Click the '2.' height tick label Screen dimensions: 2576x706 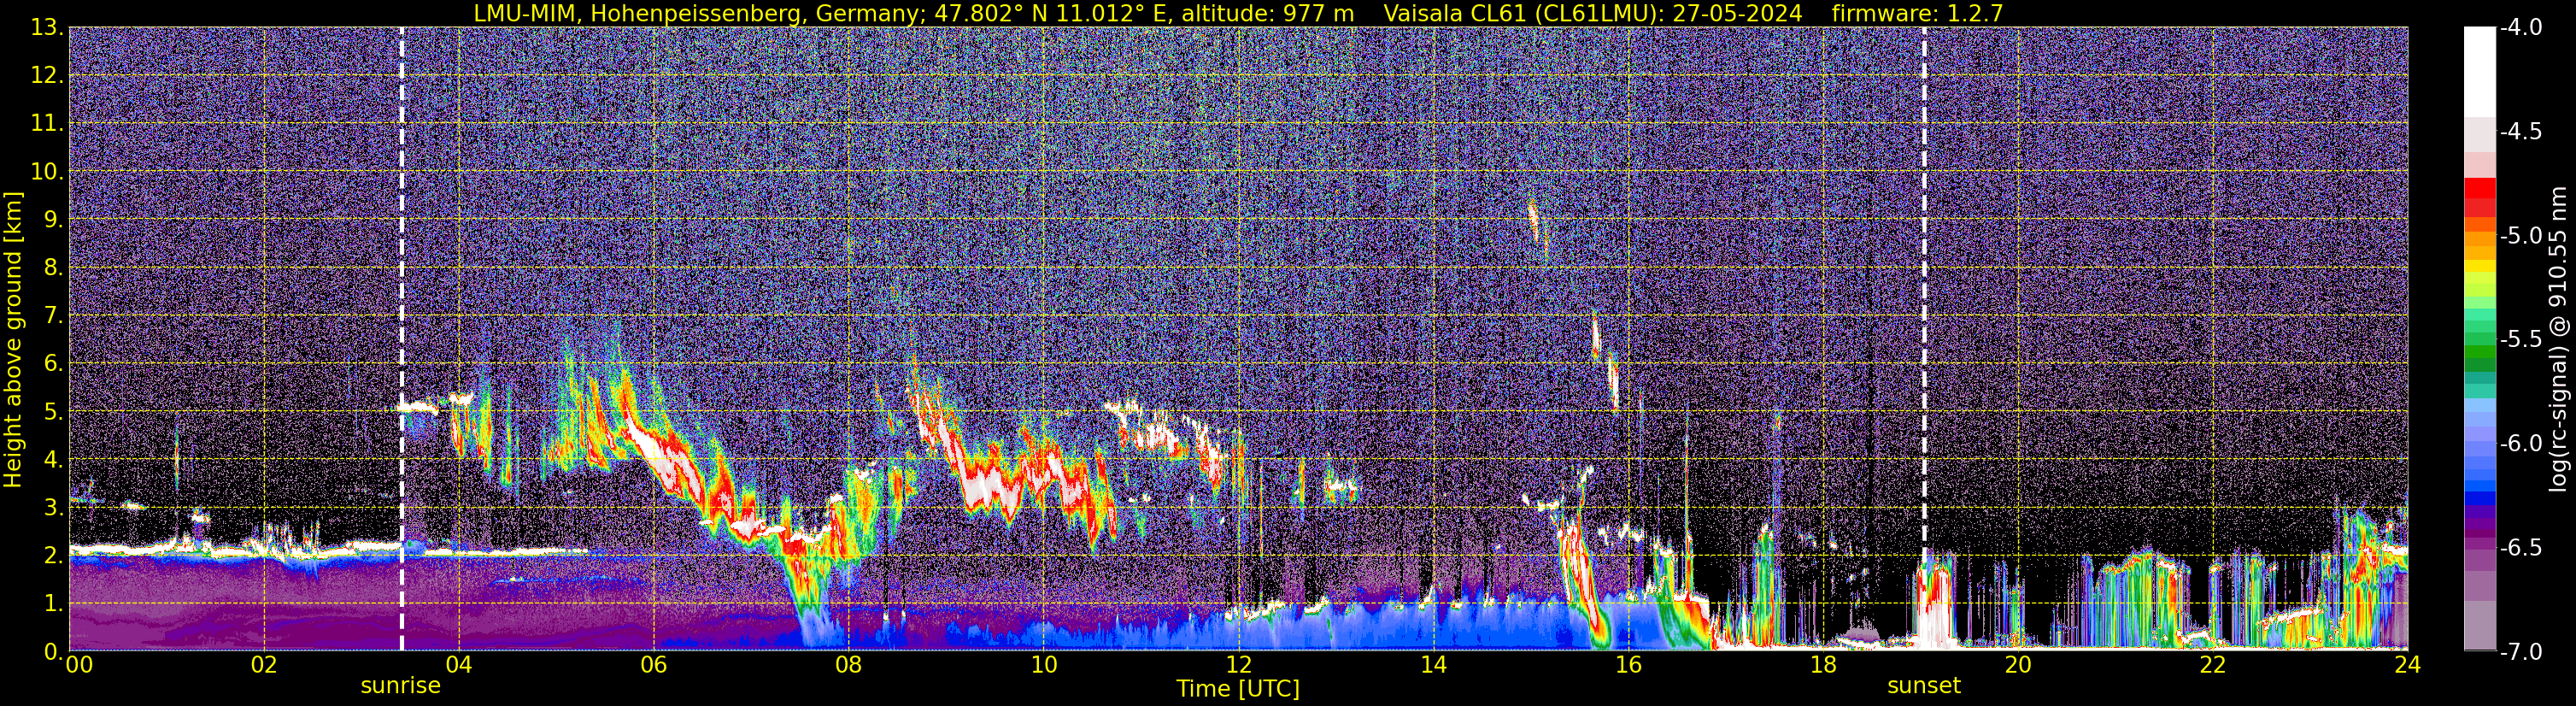53,556
